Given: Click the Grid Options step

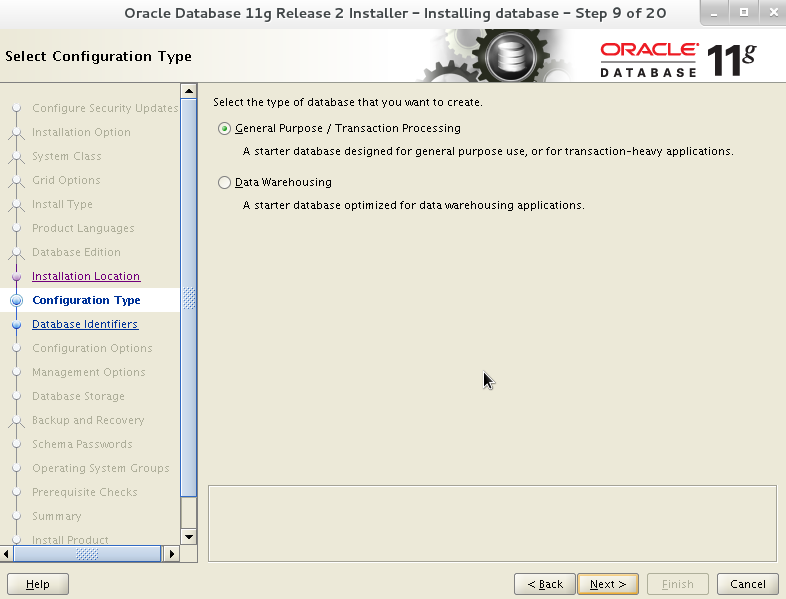Looking at the screenshot, I should click(66, 180).
